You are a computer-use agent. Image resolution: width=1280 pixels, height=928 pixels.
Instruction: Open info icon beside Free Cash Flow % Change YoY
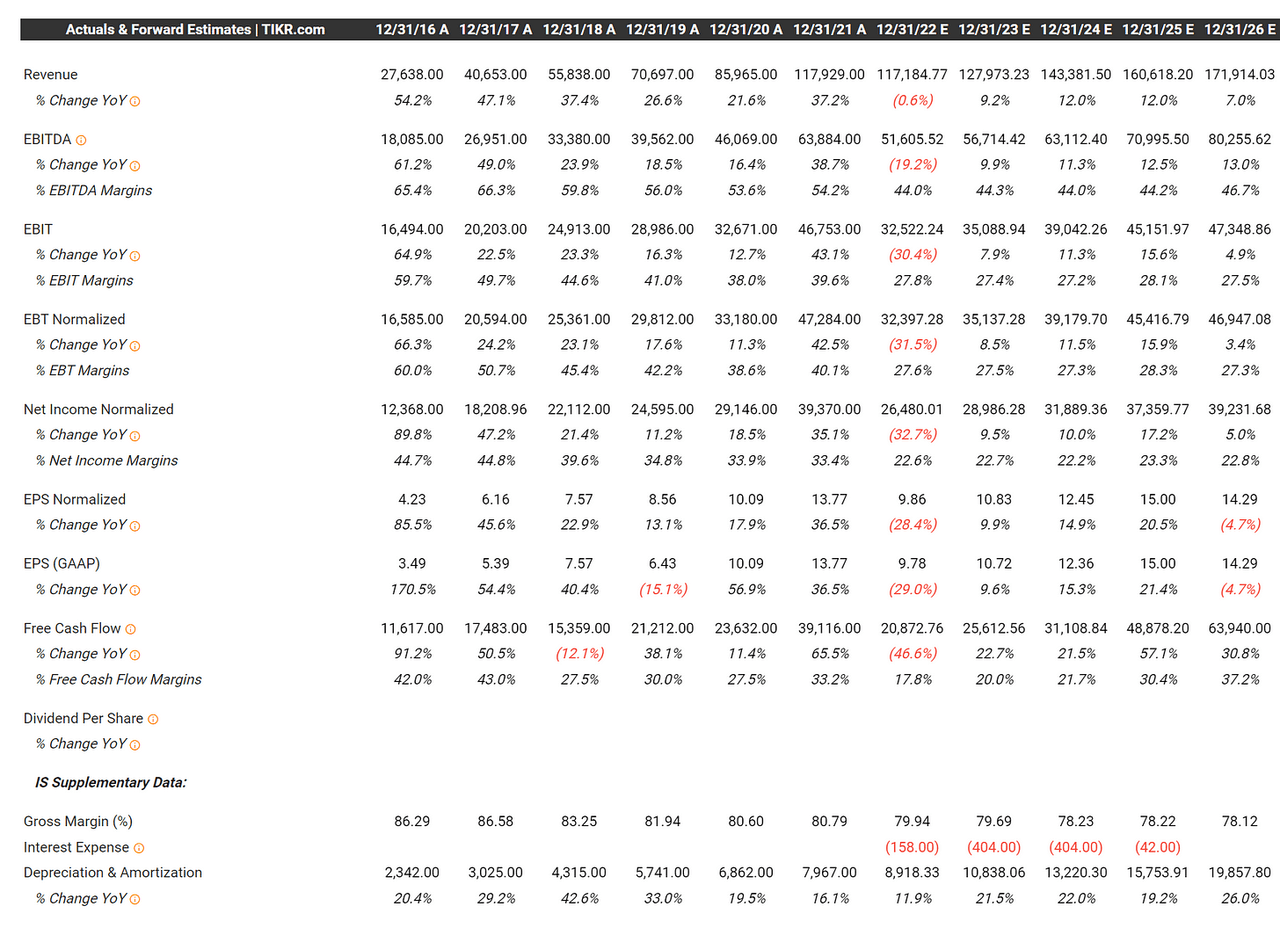tap(135, 655)
